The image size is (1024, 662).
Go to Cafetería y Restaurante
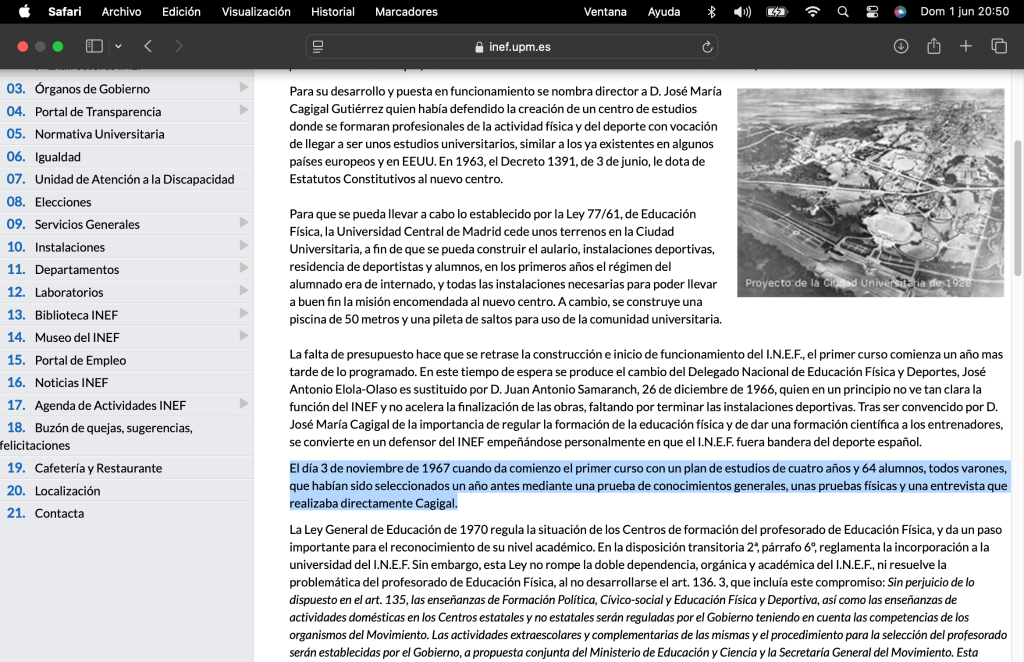tap(98, 467)
